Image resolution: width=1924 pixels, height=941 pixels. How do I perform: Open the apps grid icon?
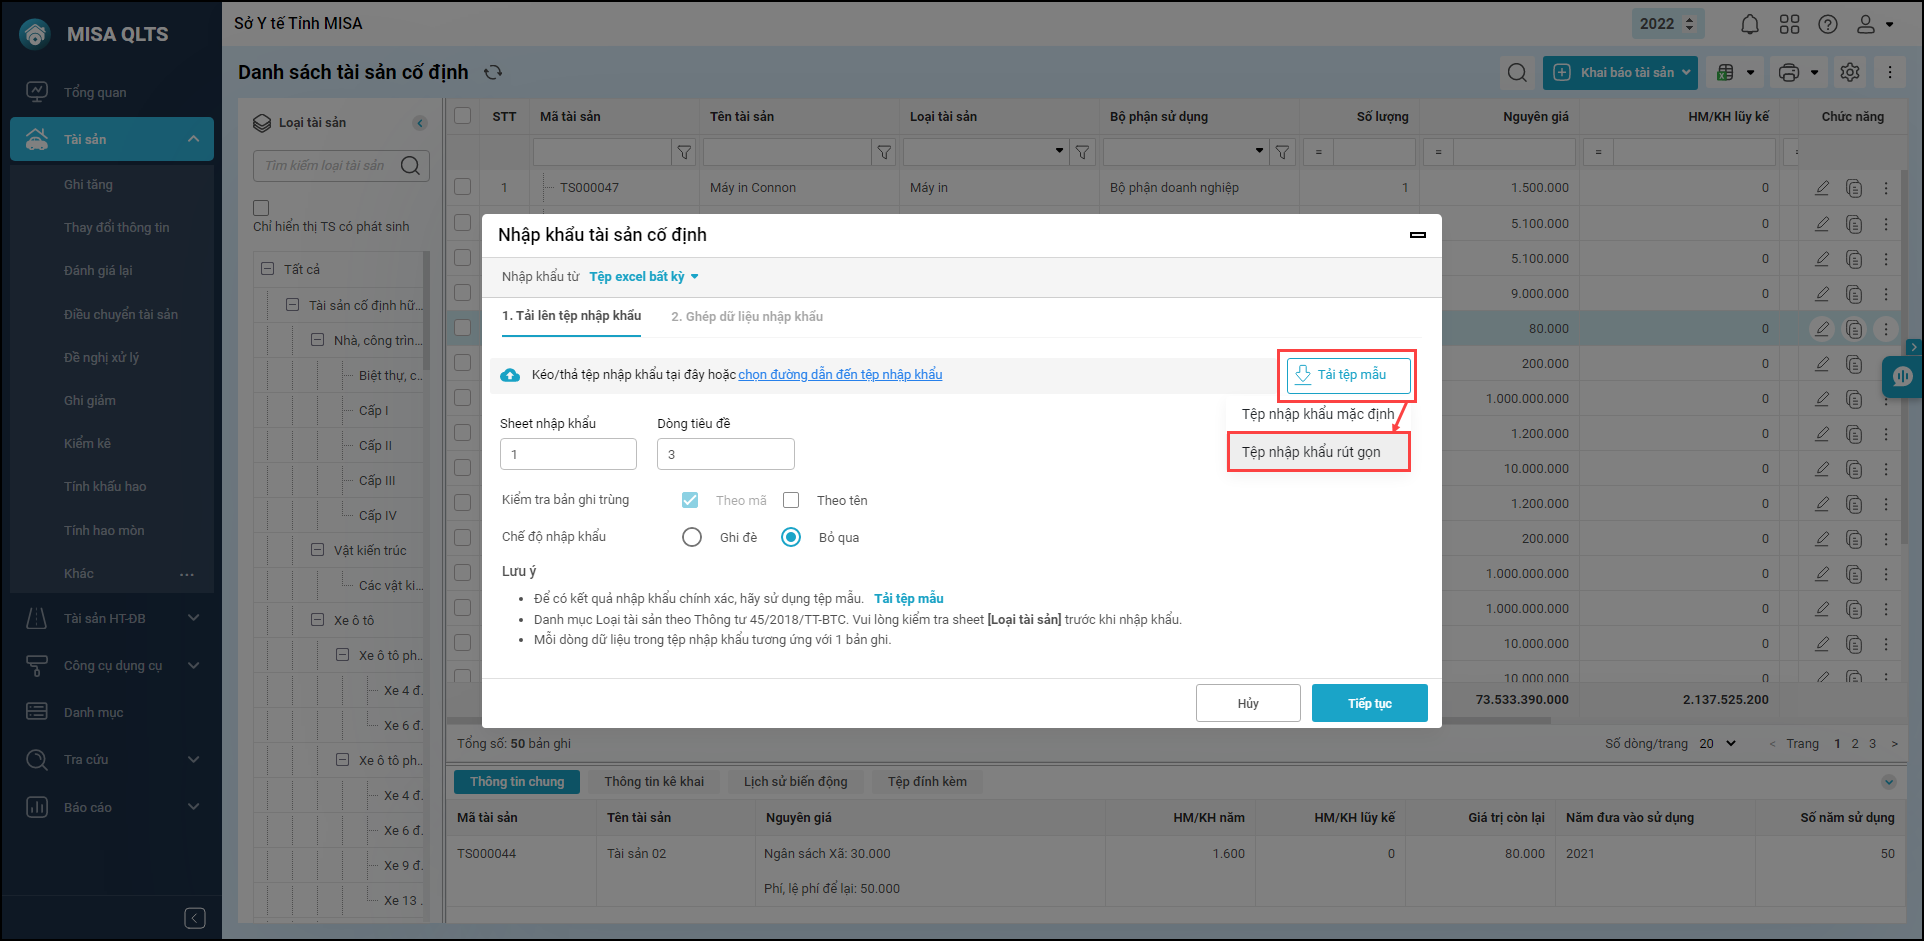[x=1790, y=24]
